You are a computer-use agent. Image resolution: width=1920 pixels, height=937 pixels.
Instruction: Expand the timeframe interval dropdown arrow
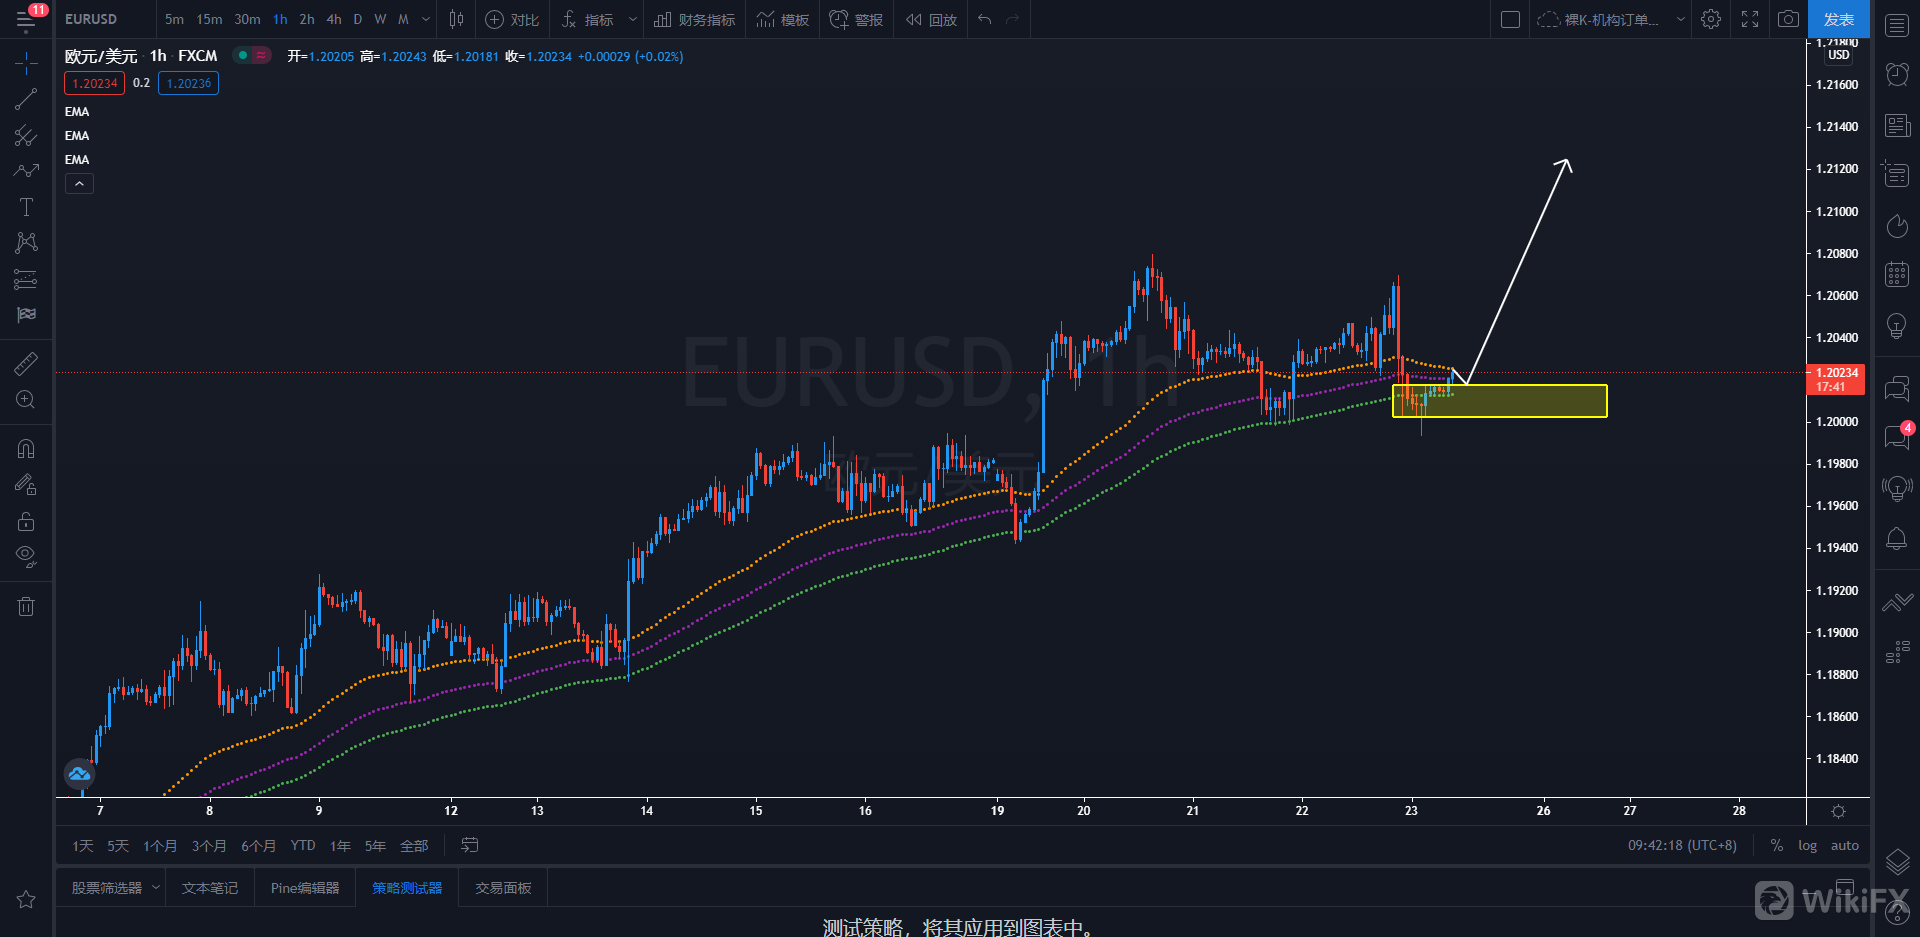pyautogui.click(x=426, y=19)
